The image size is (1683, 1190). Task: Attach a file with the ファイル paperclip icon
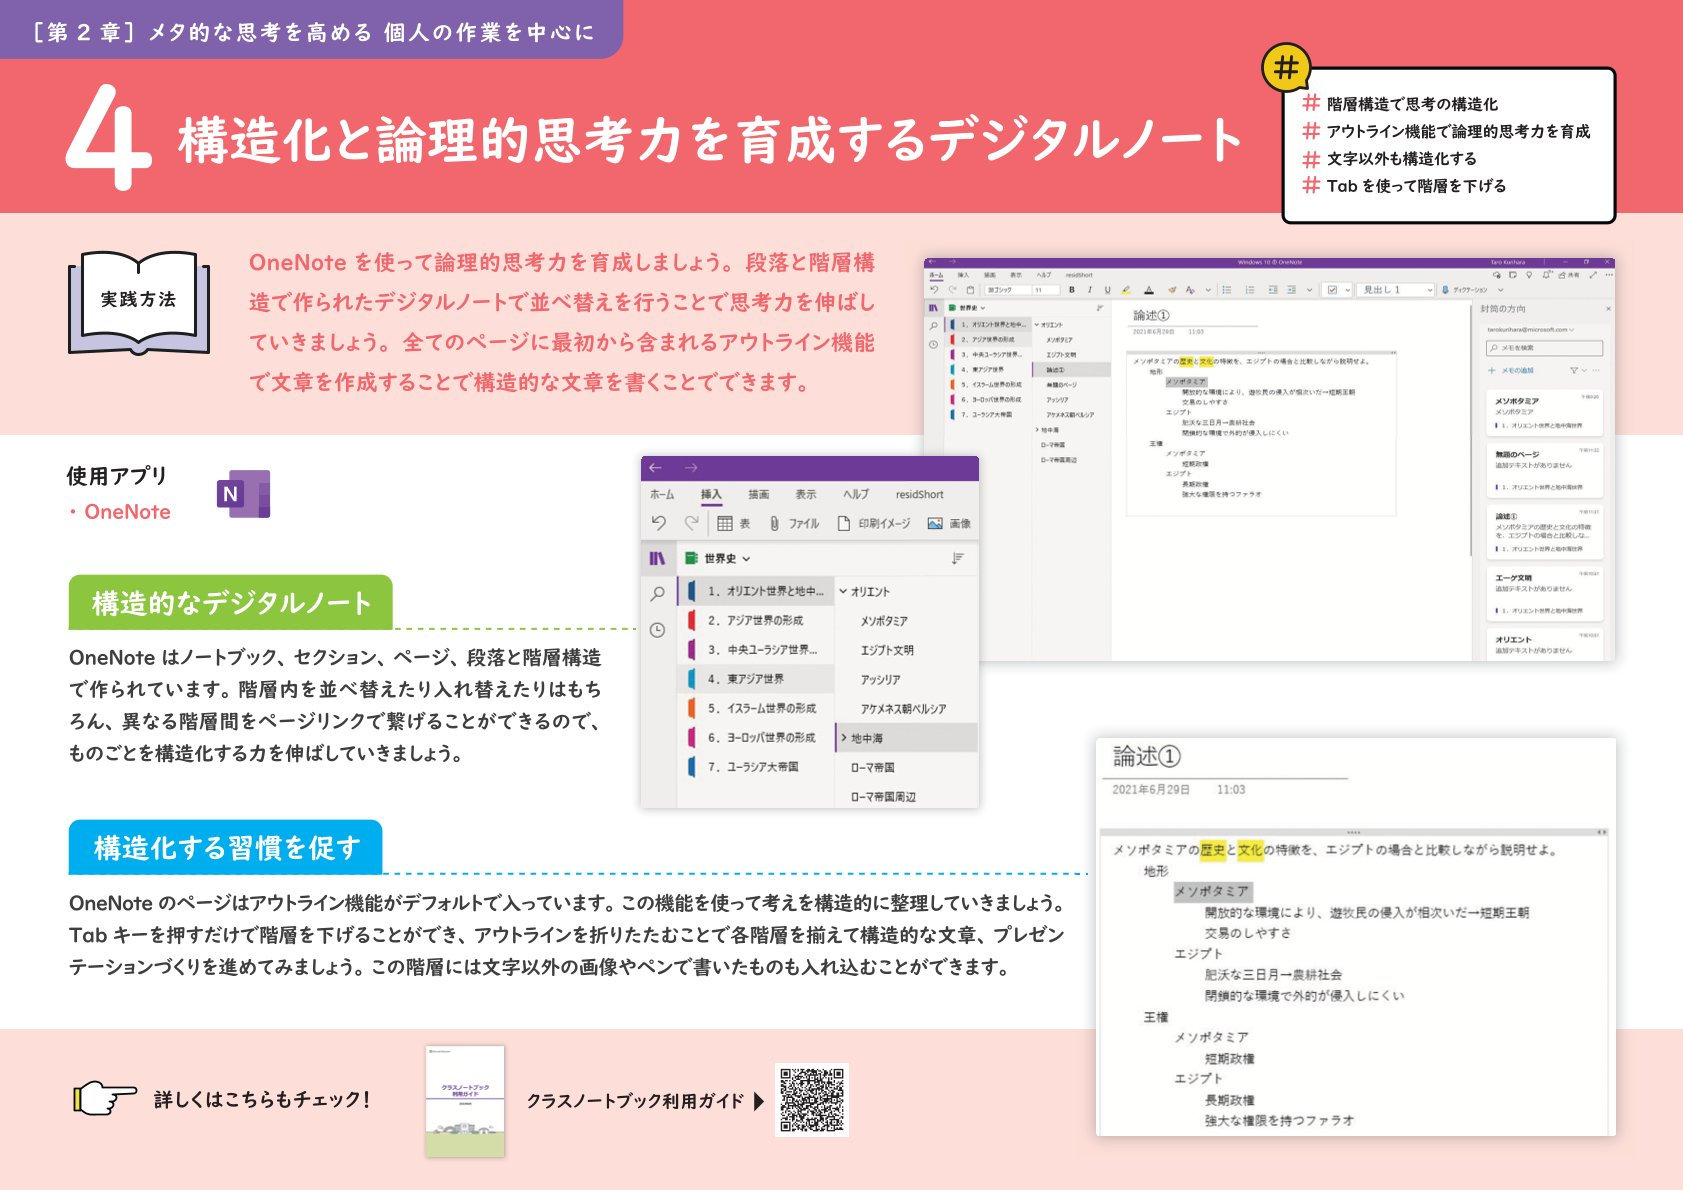coord(775,523)
